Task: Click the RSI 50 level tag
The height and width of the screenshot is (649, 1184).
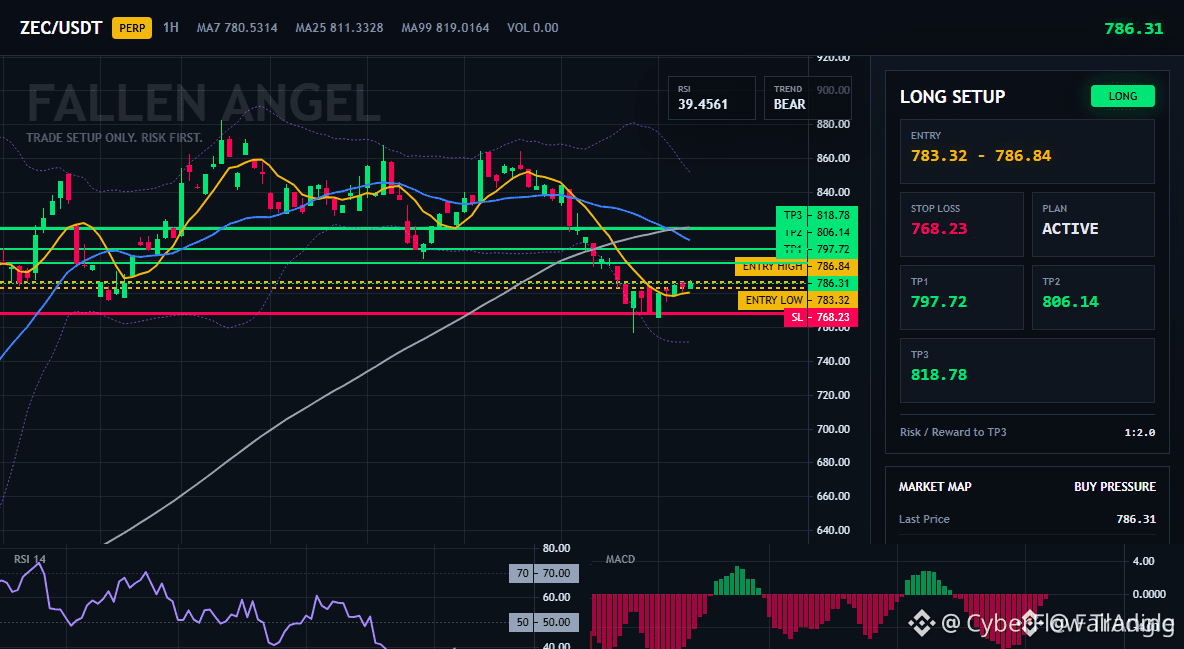Action: pyautogui.click(x=544, y=623)
